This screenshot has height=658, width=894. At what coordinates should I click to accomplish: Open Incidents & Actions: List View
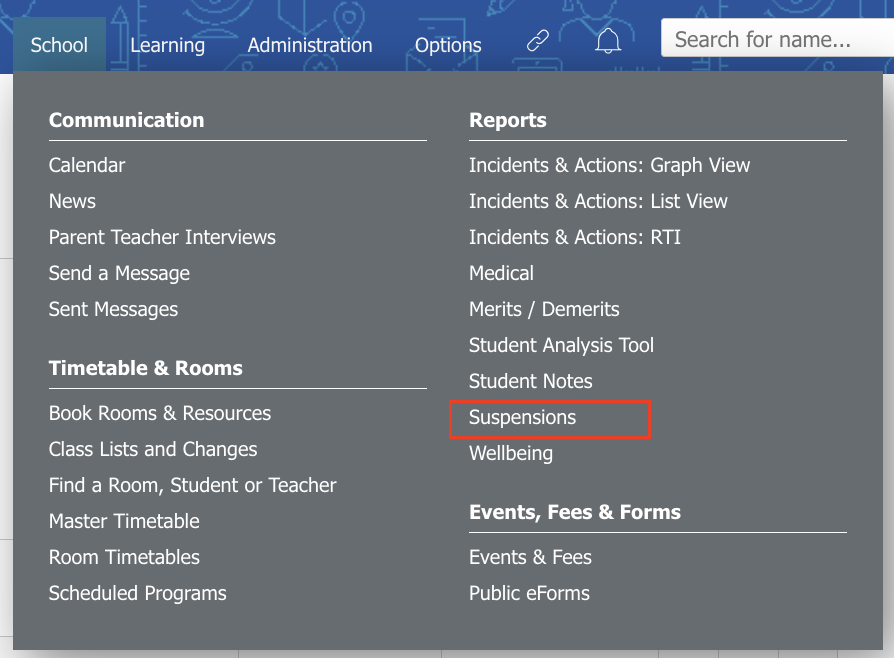[598, 201]
